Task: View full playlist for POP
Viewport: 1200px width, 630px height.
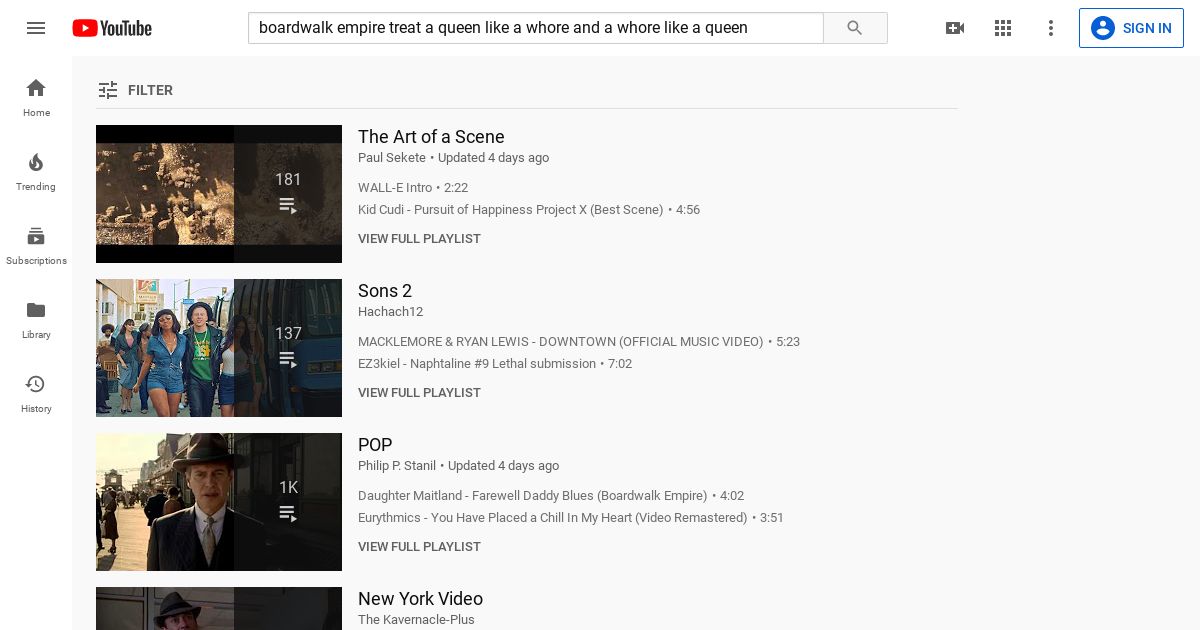Action: click(419, 547)
